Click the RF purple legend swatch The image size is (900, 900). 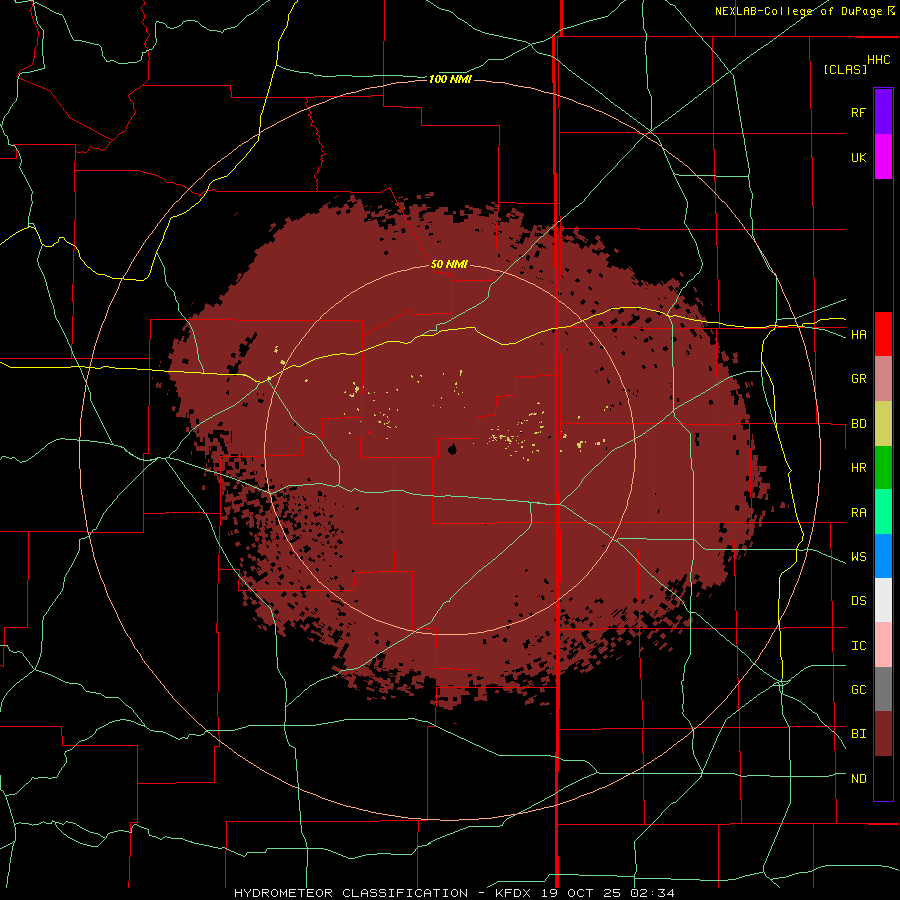(x=883, y=111)
